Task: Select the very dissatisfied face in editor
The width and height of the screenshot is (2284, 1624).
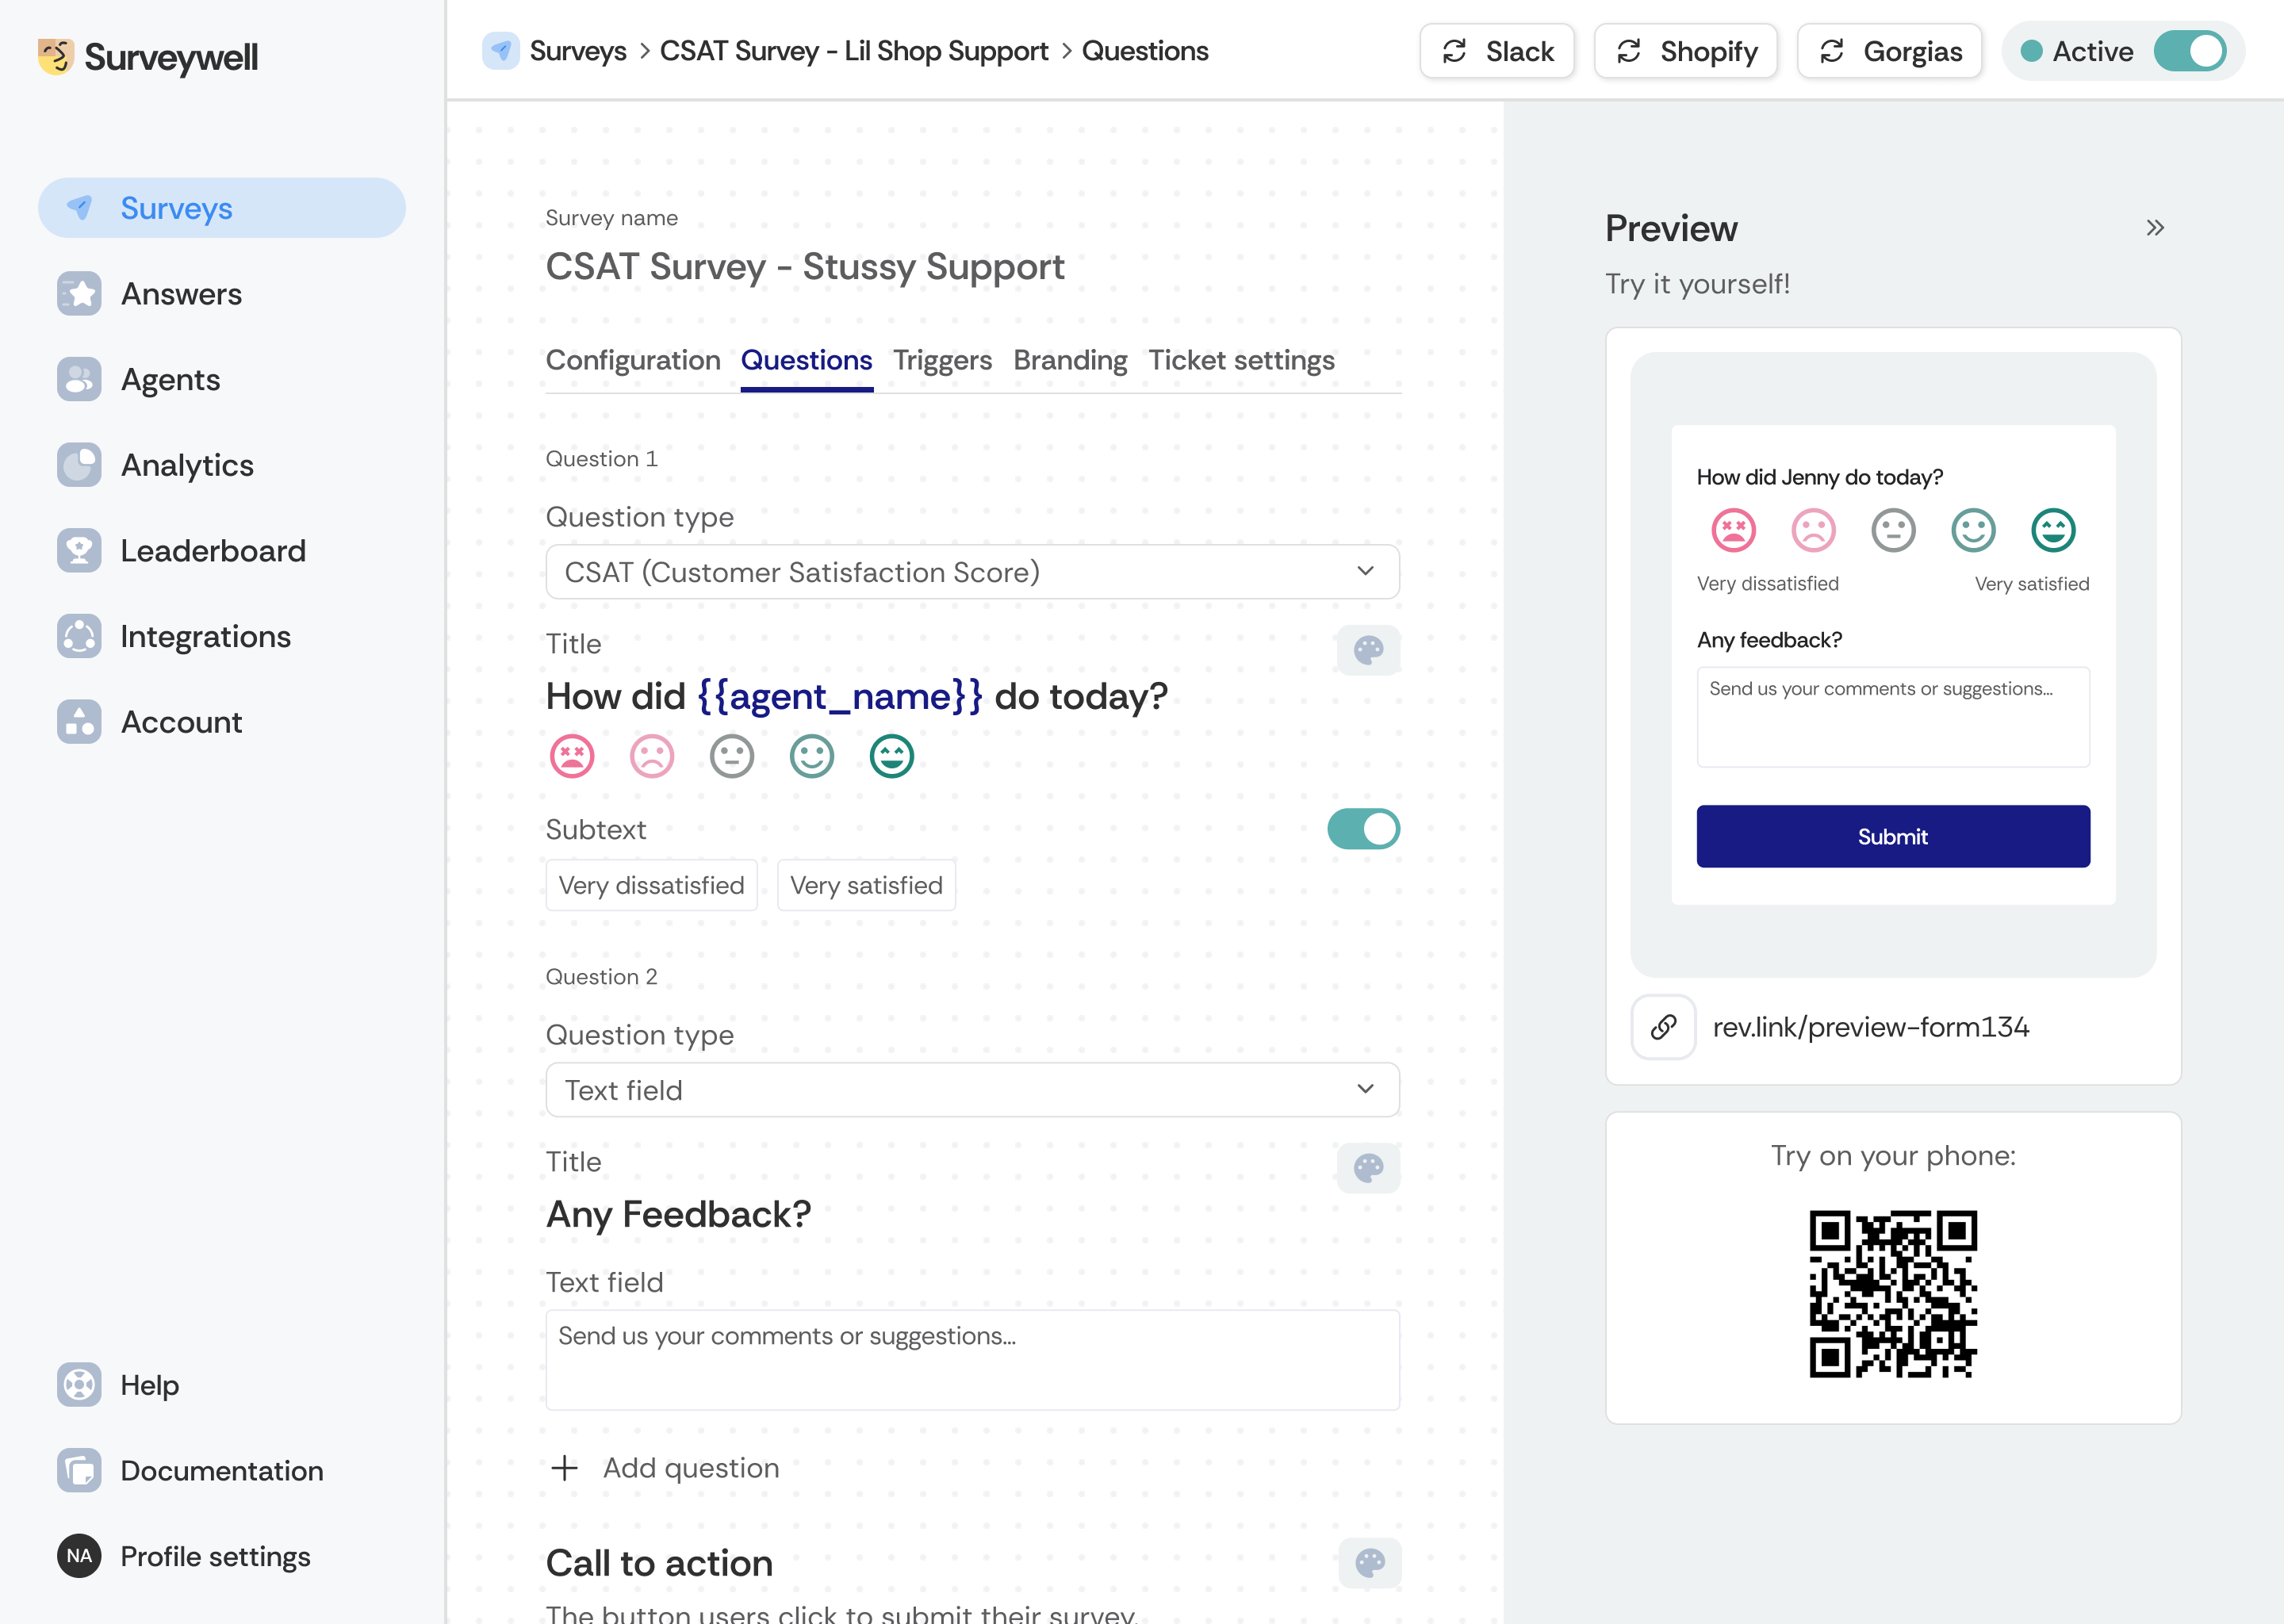Action: (572, 756)
